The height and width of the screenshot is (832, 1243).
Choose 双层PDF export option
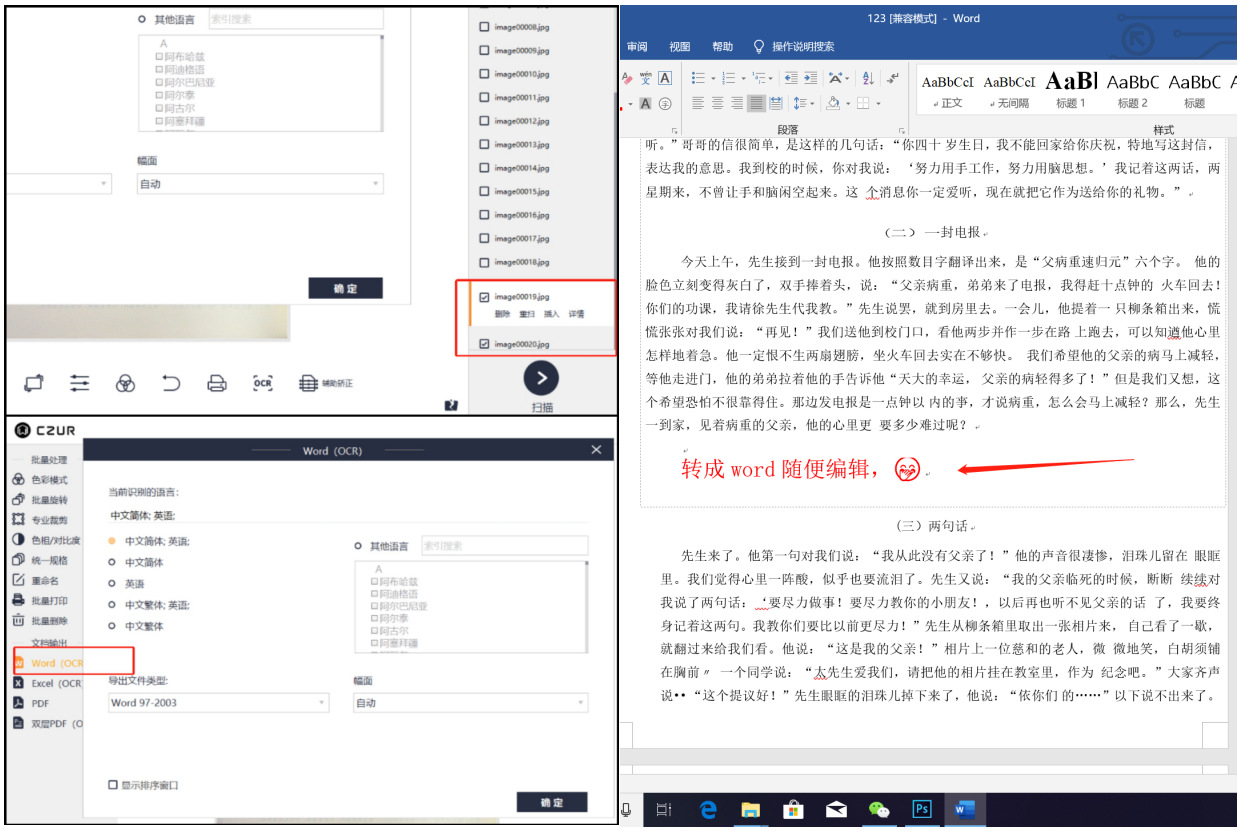[x=47, y=723]
